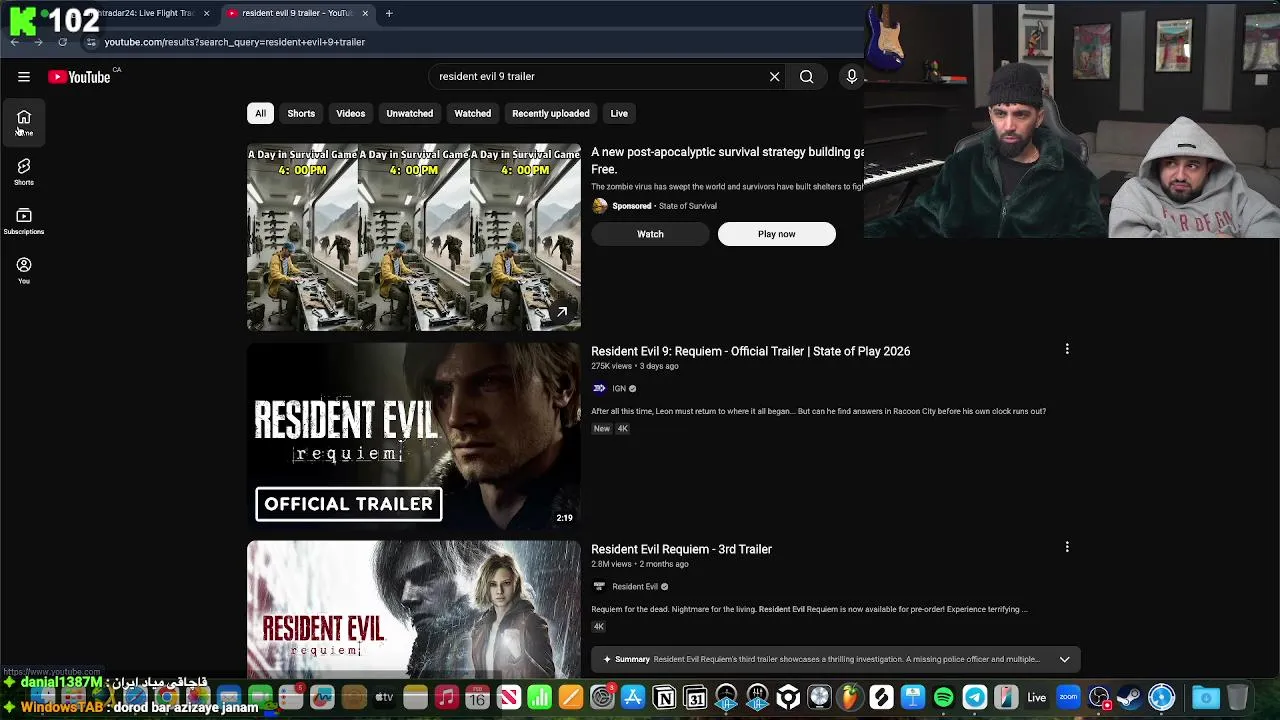Click the '2.8M views • 2 months ago' text

coord(639,564)
